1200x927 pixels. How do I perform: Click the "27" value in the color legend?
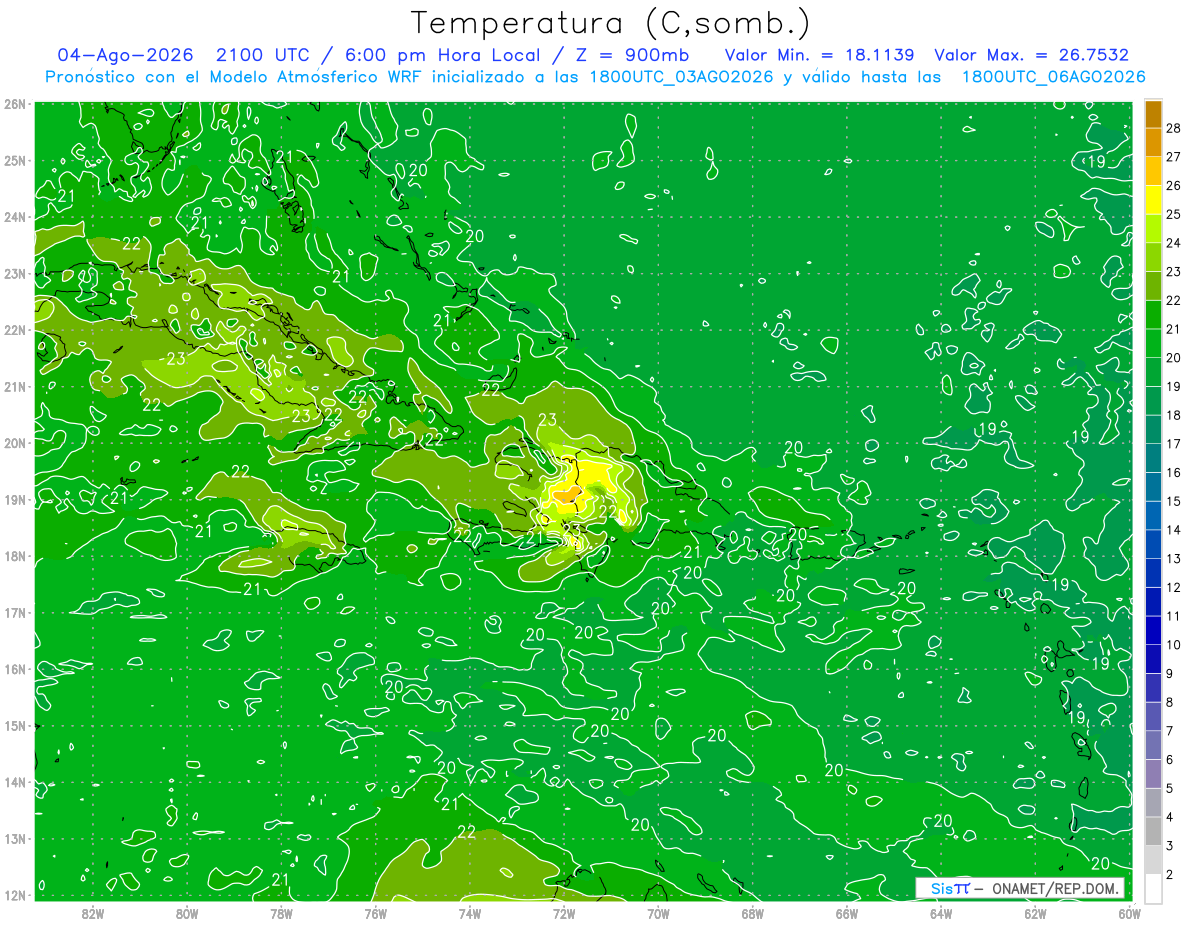pyautogui.click(x=1173, y=157)
